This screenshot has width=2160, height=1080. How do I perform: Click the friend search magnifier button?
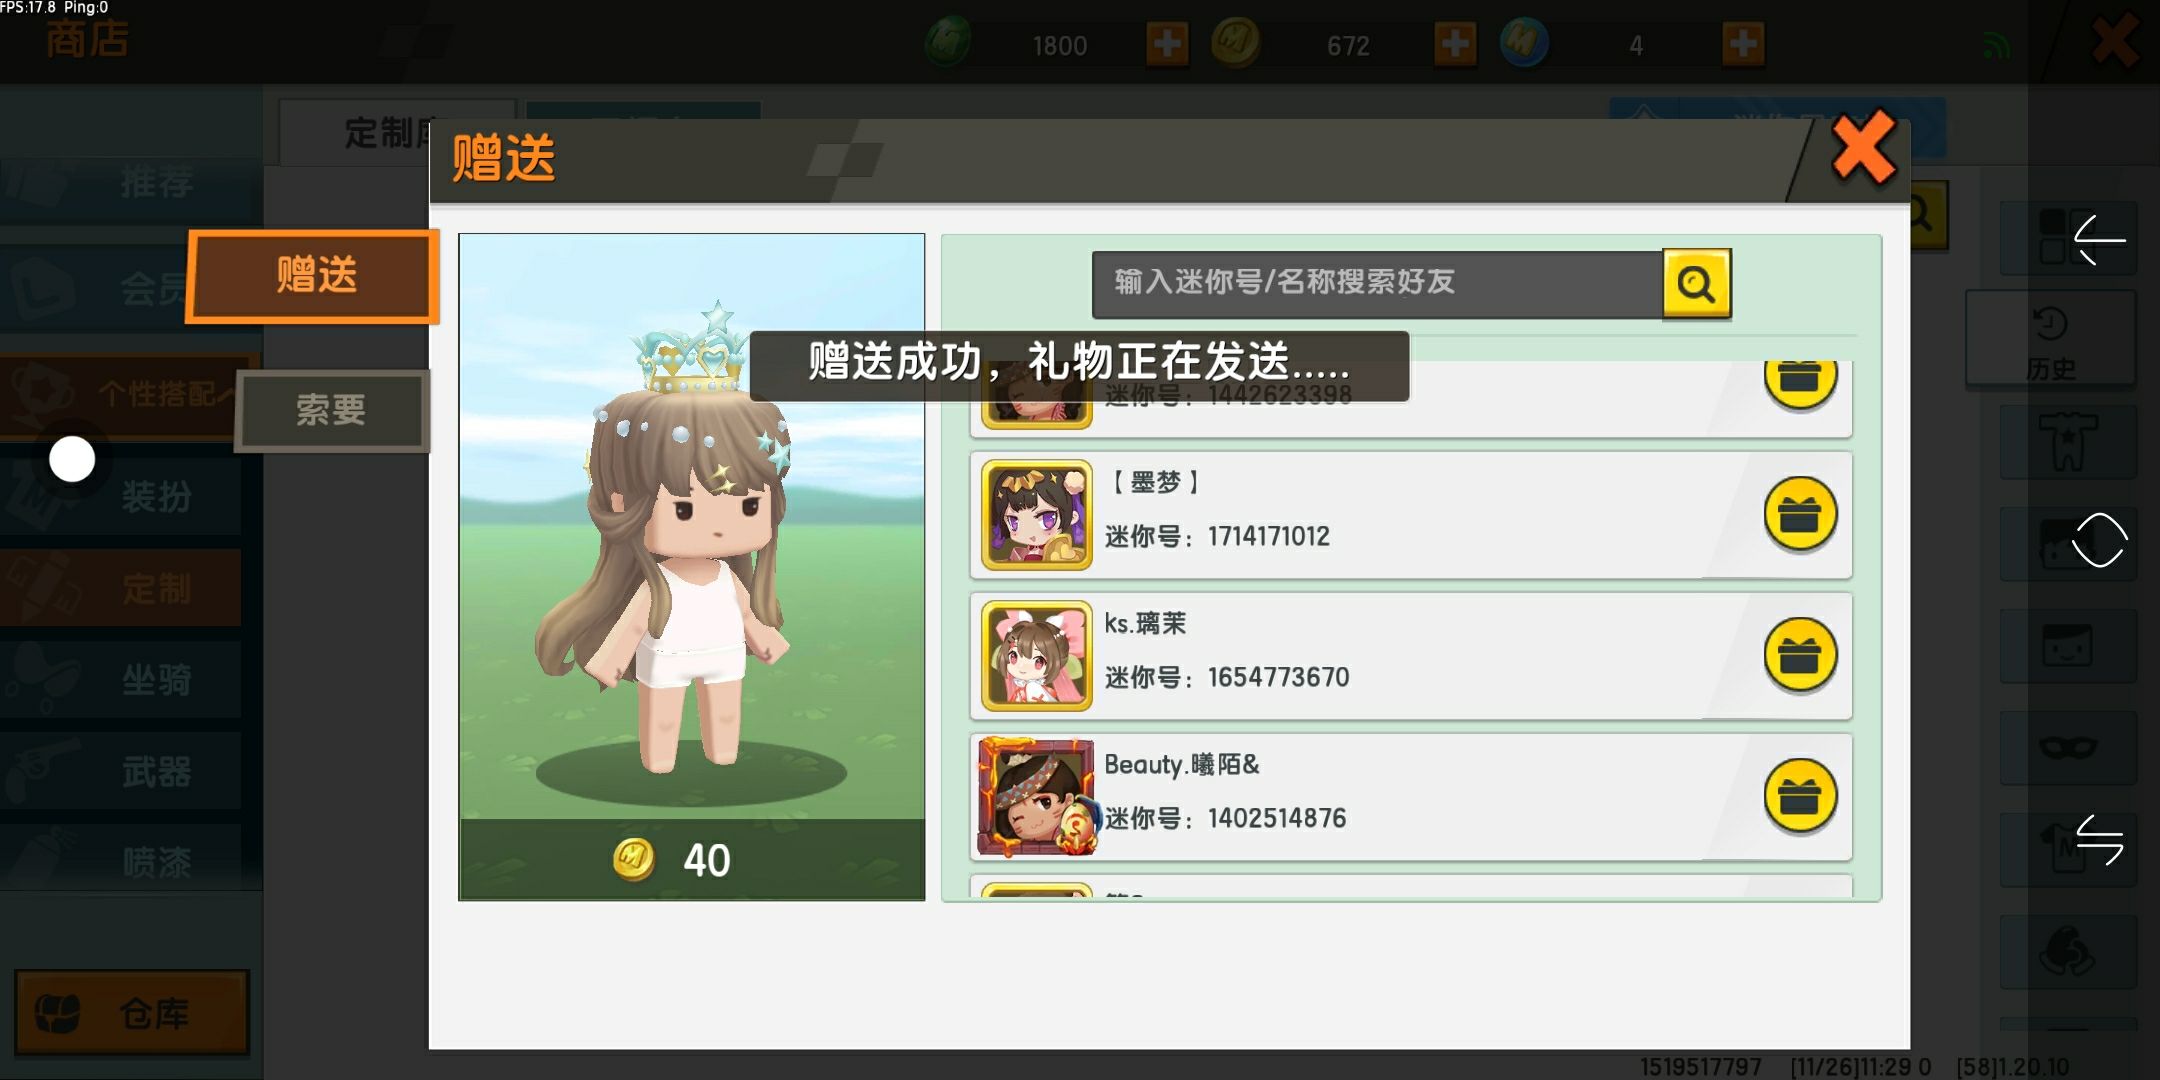tap(1696, 284)
